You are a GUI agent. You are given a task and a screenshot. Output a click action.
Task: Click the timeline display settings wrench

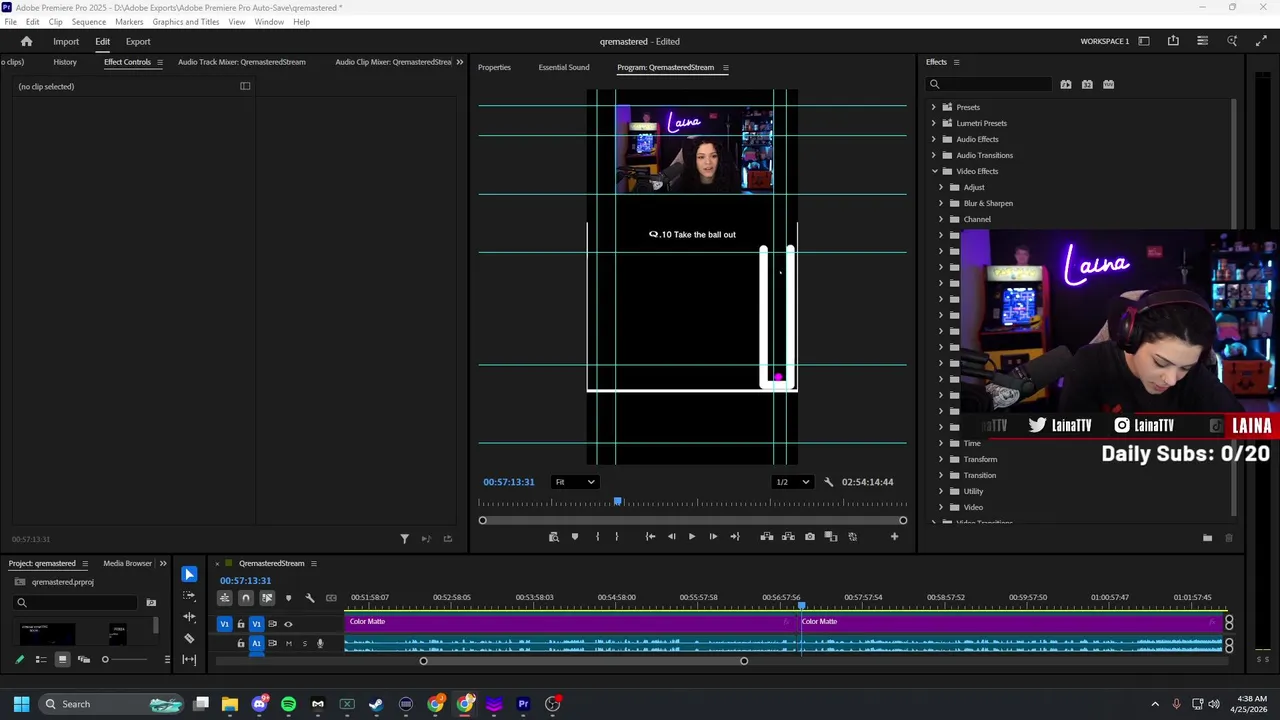click(310, 598)
